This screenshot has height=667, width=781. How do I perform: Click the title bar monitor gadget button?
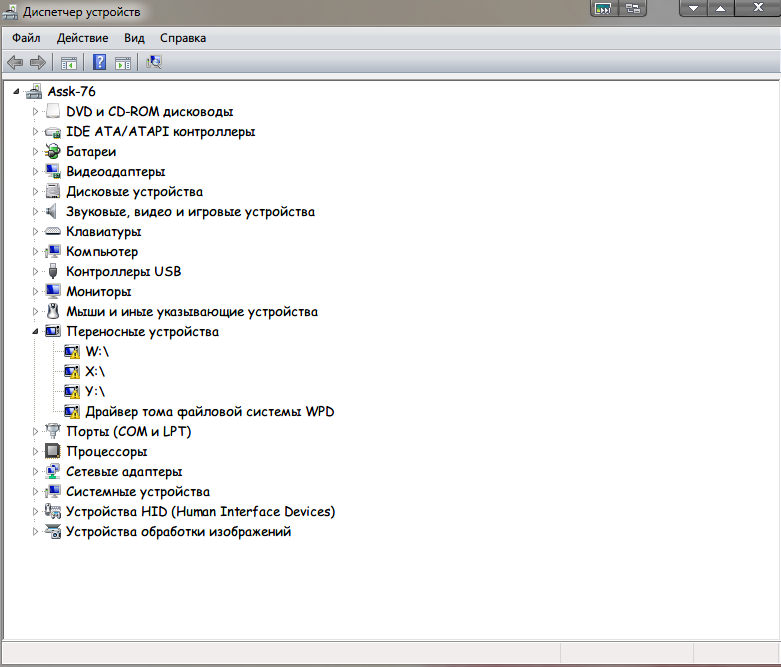click(x=604, y=8)
